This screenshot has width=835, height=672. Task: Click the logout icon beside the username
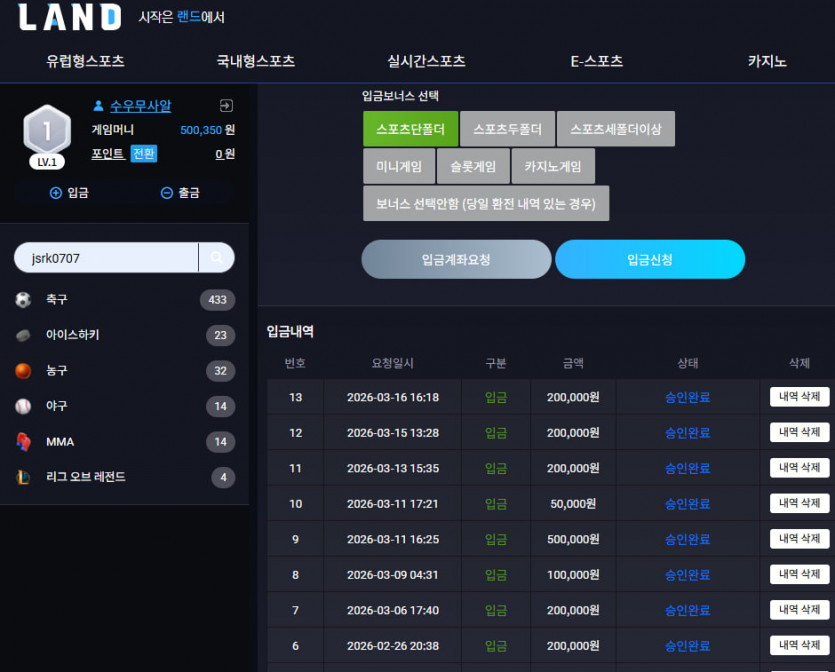[226, 105]
